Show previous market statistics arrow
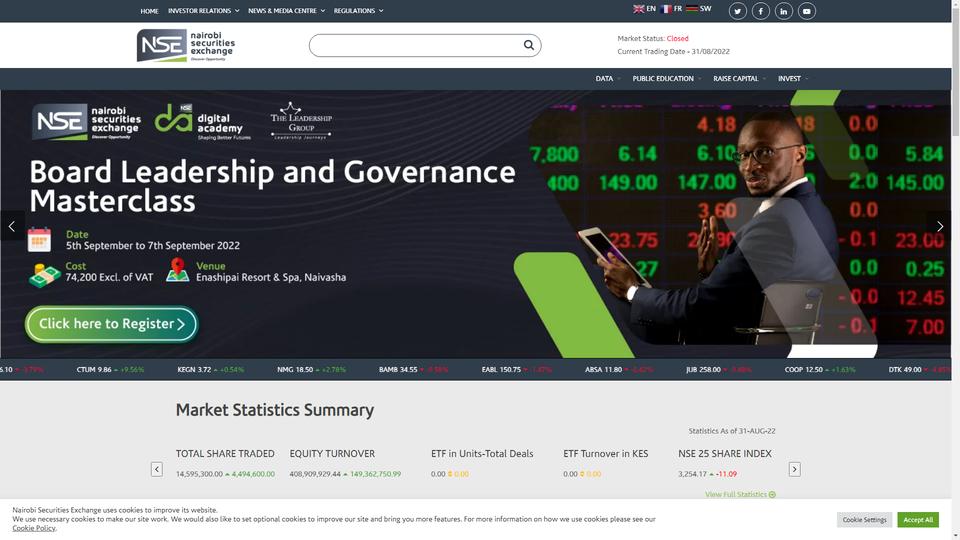 pos(157,469)
